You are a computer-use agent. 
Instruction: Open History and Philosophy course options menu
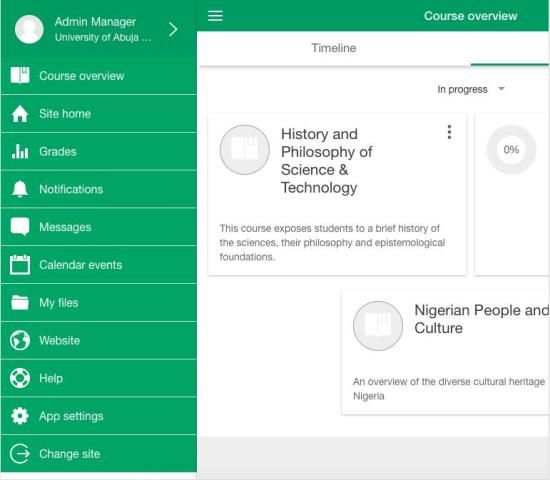449,132
